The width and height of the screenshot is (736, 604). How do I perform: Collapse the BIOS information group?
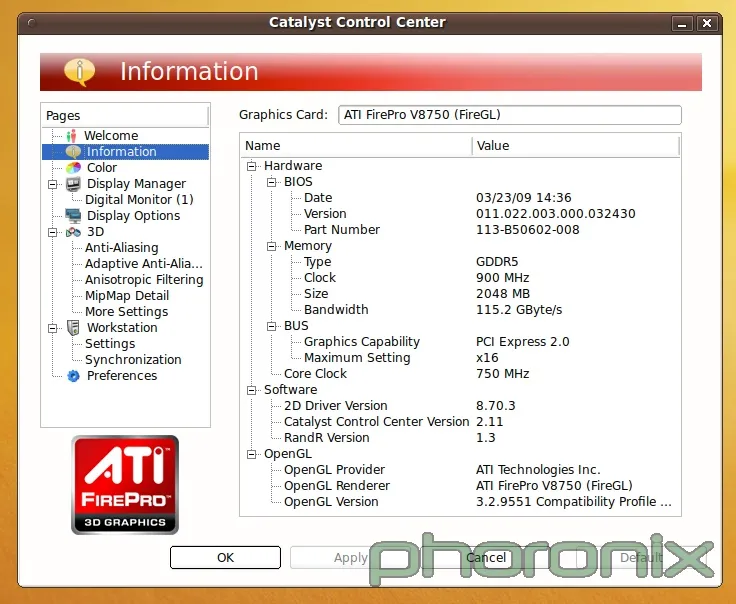[272, 182]
